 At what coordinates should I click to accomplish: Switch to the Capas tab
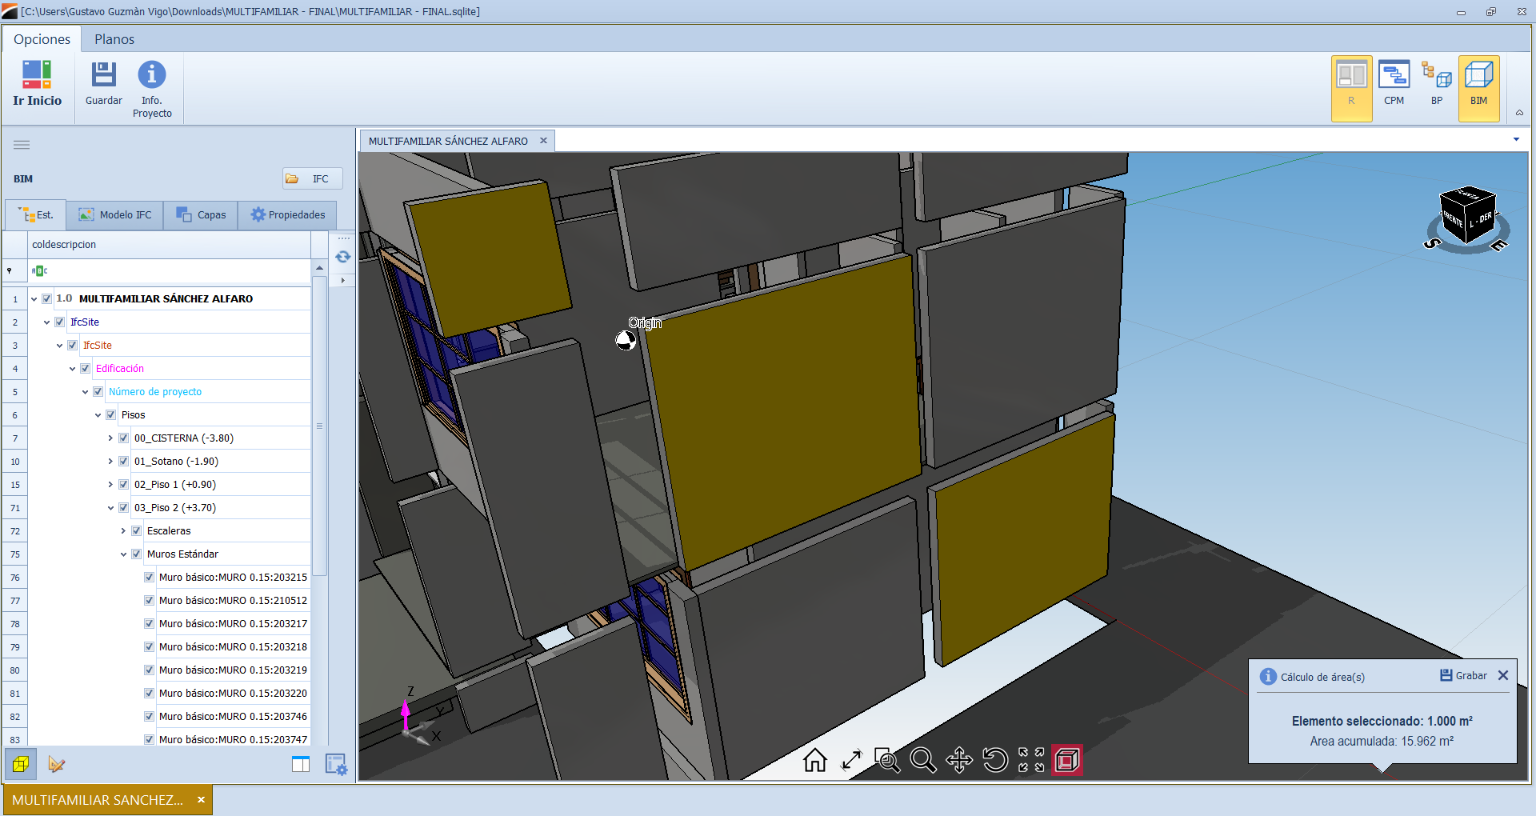pyautogui.click(x=201, y=215)
